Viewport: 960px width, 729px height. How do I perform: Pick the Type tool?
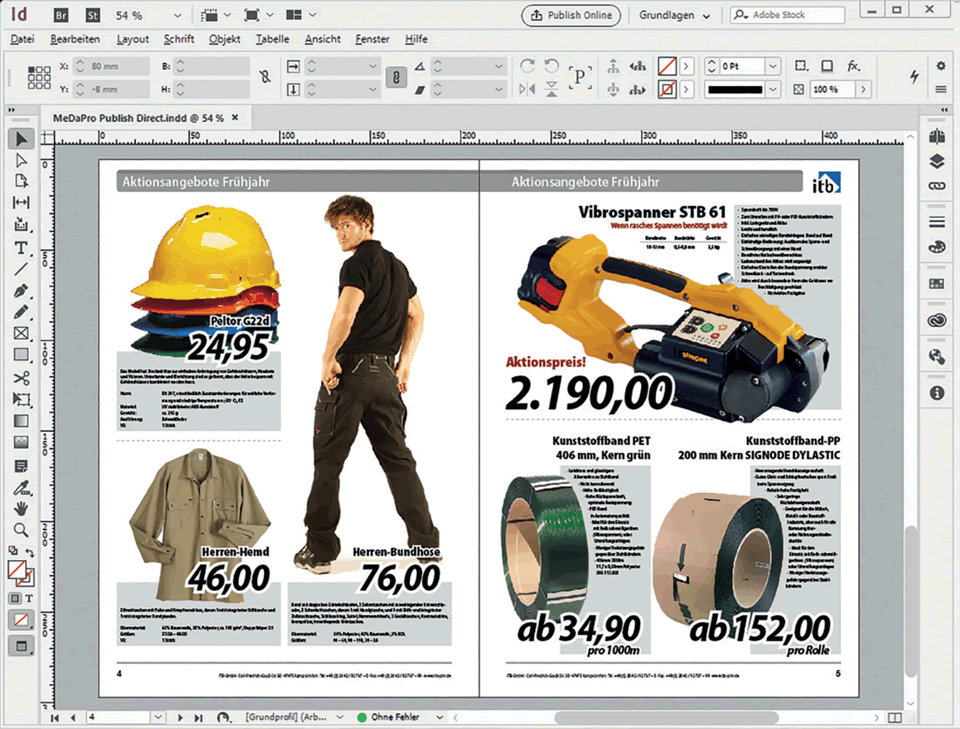tap(21, 247)
